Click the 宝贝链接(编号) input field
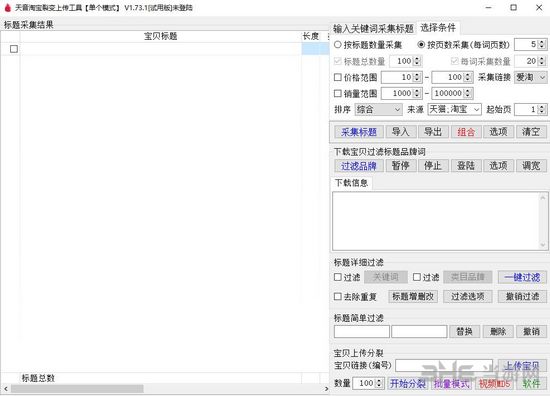 point(444,365)
